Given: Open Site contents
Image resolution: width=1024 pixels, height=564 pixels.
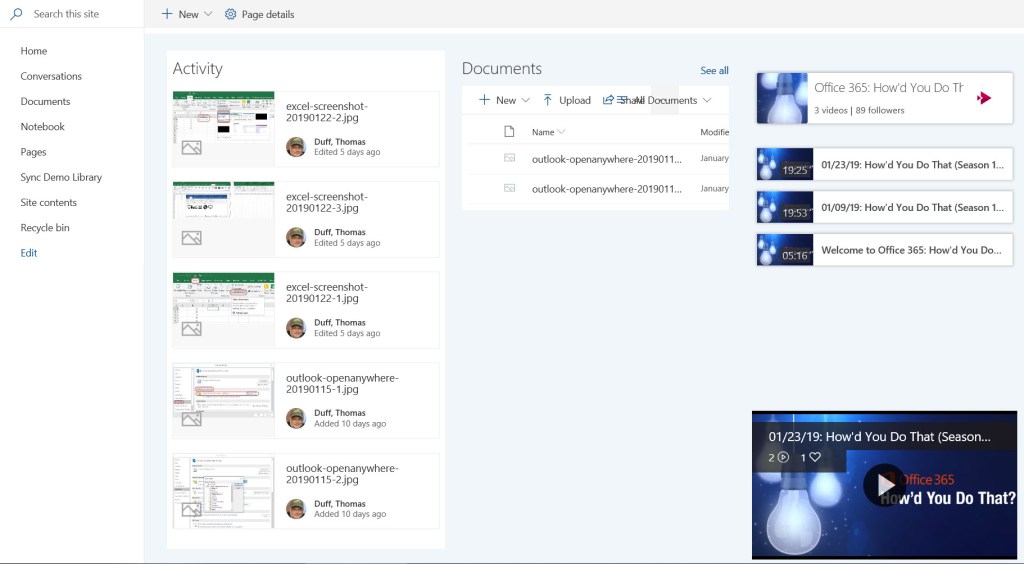Looking at the screenshot, I should tap(48, 202).
